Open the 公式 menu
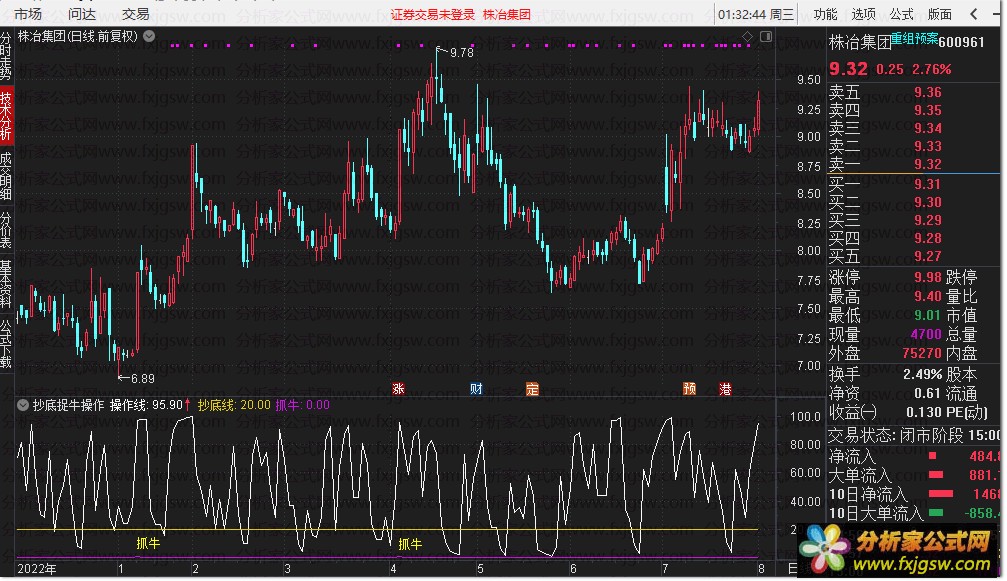1007x581 pixels. click(901, 14)
